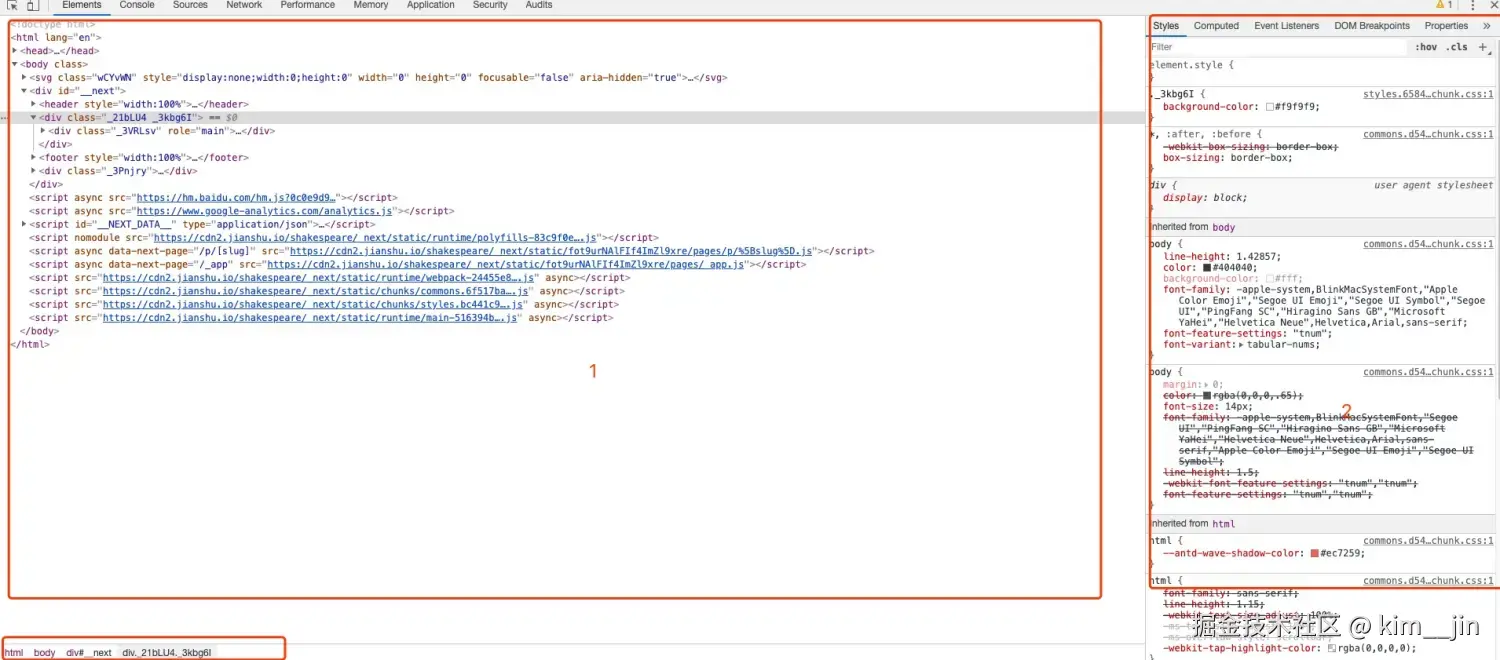Open the hm.baidu.com script link
The height and width of the screenshot is (660, 1500).
click(x=236, y=198)
